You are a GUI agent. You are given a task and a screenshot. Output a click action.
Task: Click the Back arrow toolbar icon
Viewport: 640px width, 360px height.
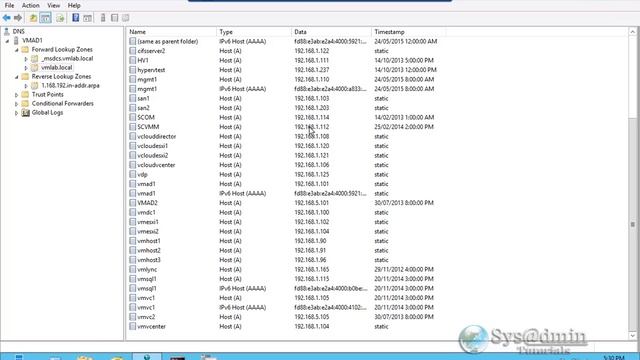pos(7,18)
